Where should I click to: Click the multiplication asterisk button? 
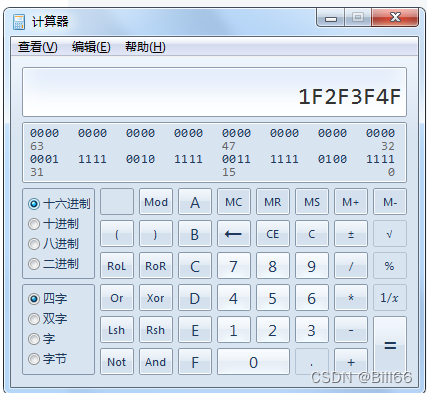click(x=351, y=298)
